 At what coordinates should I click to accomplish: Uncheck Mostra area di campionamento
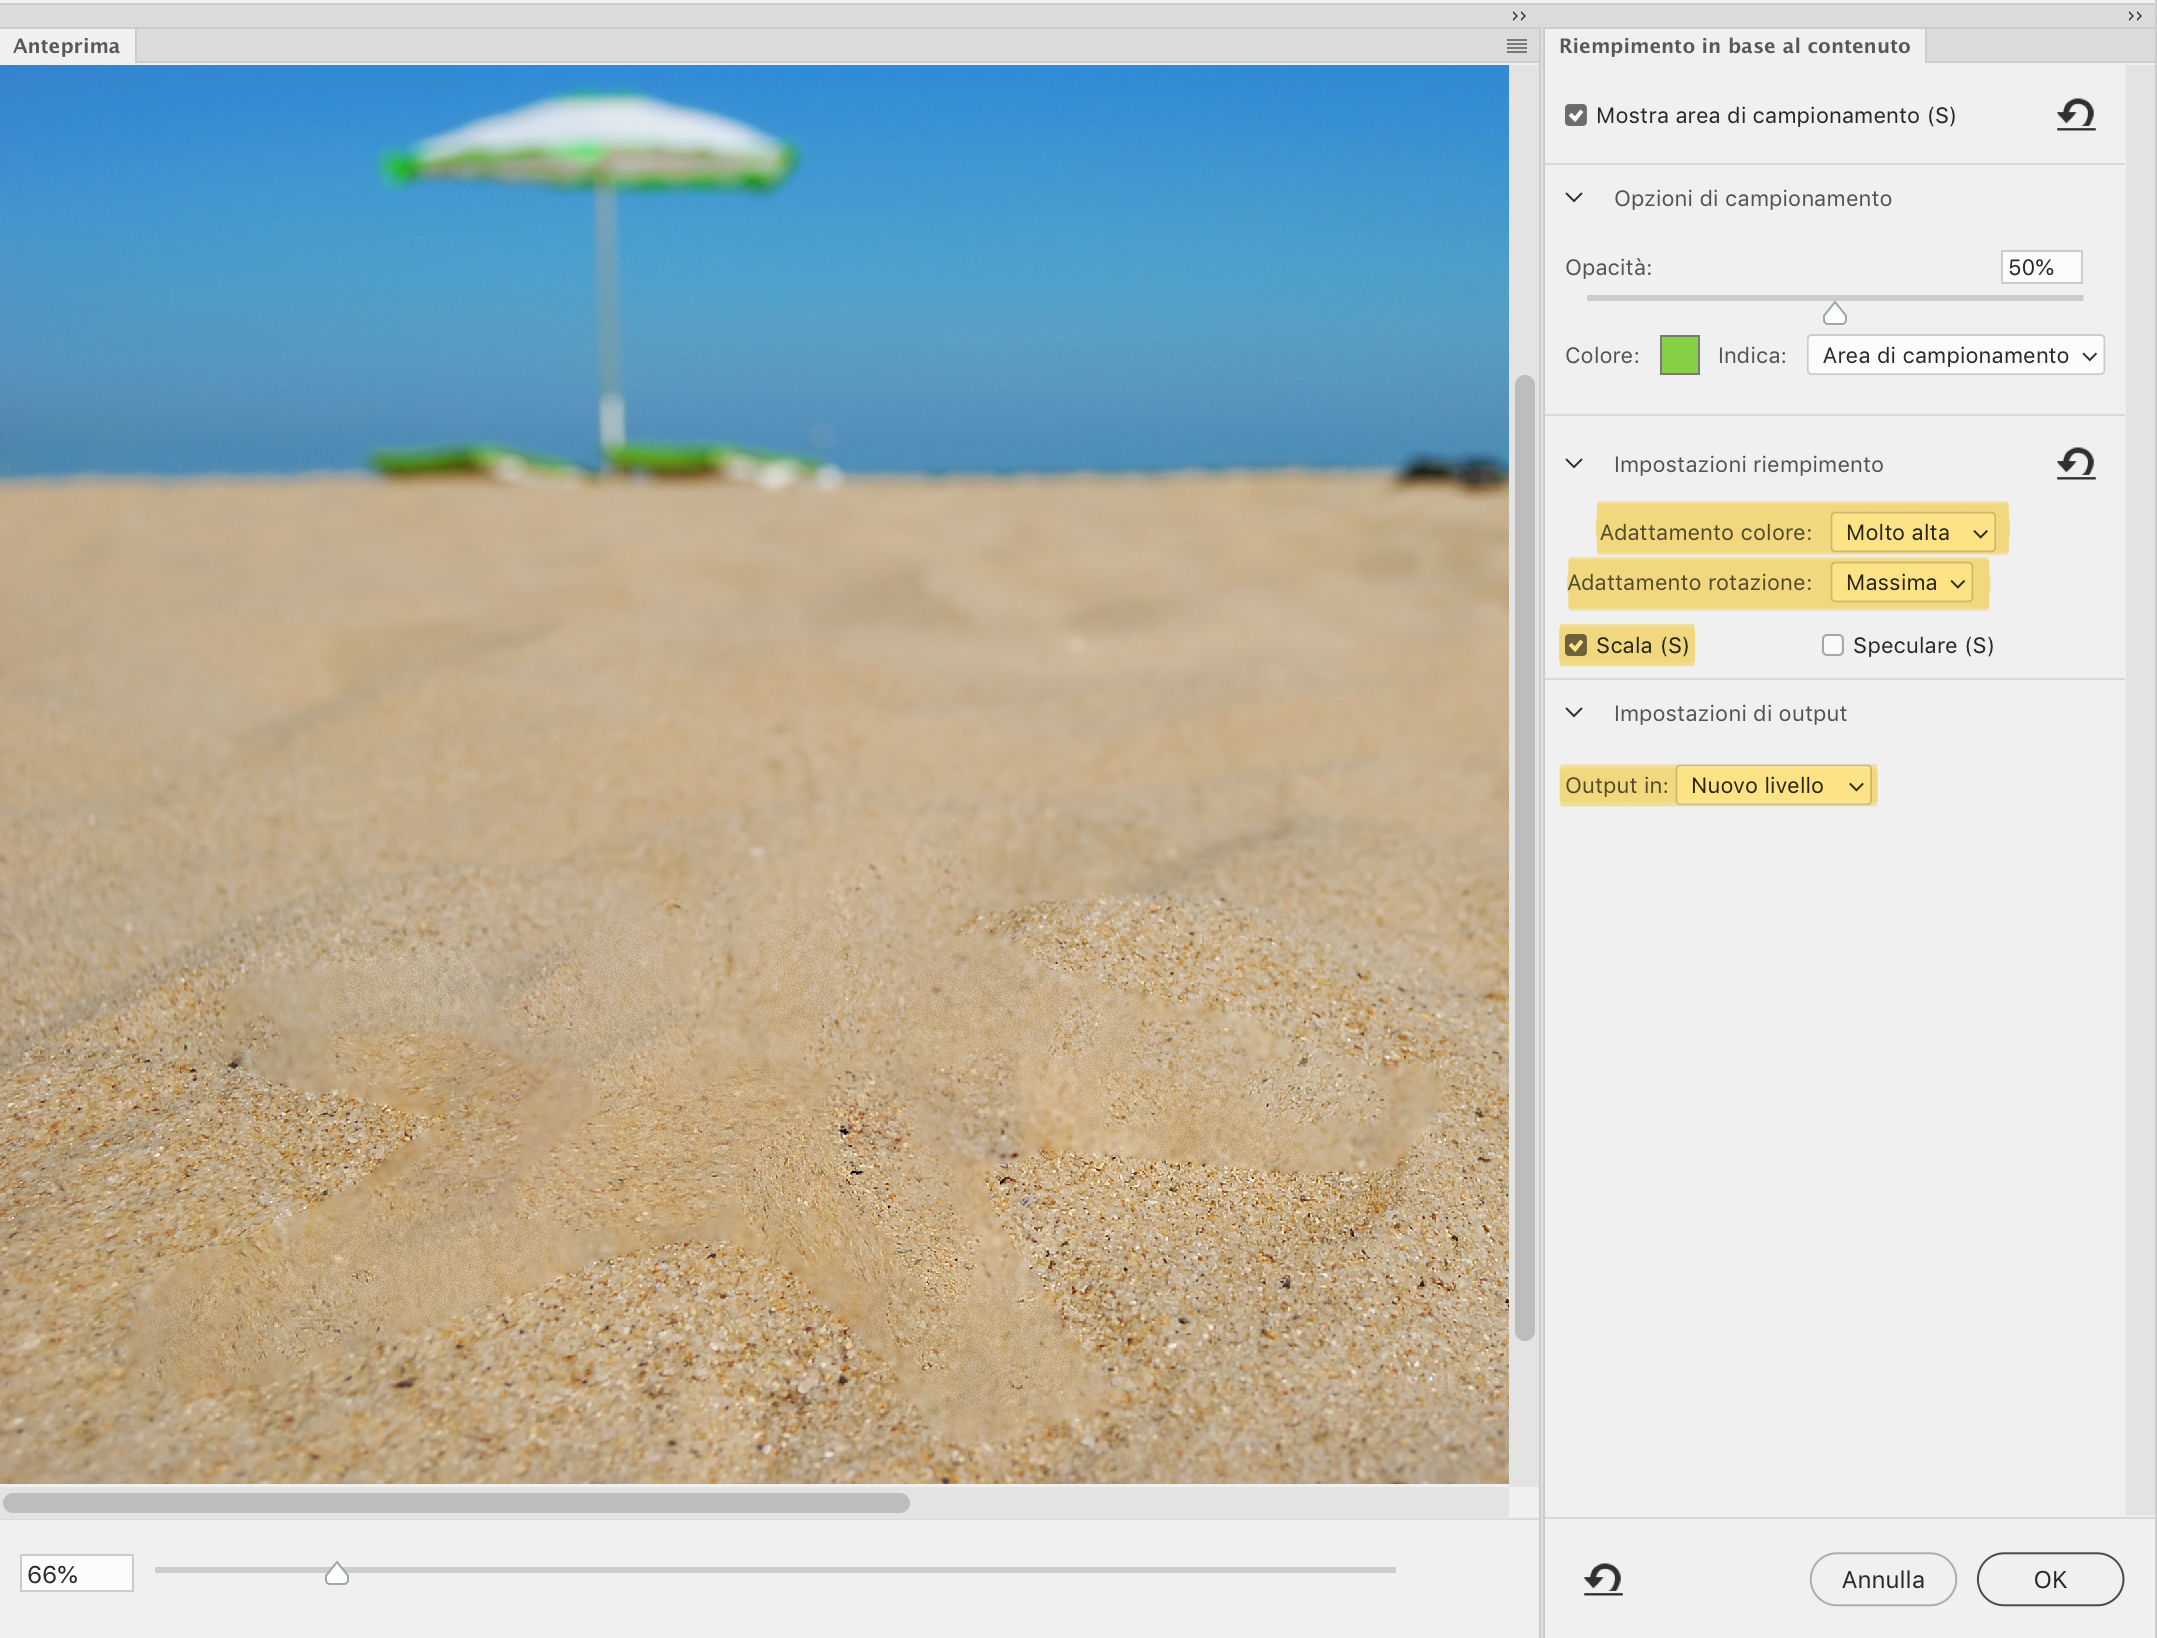point(1576,115)
